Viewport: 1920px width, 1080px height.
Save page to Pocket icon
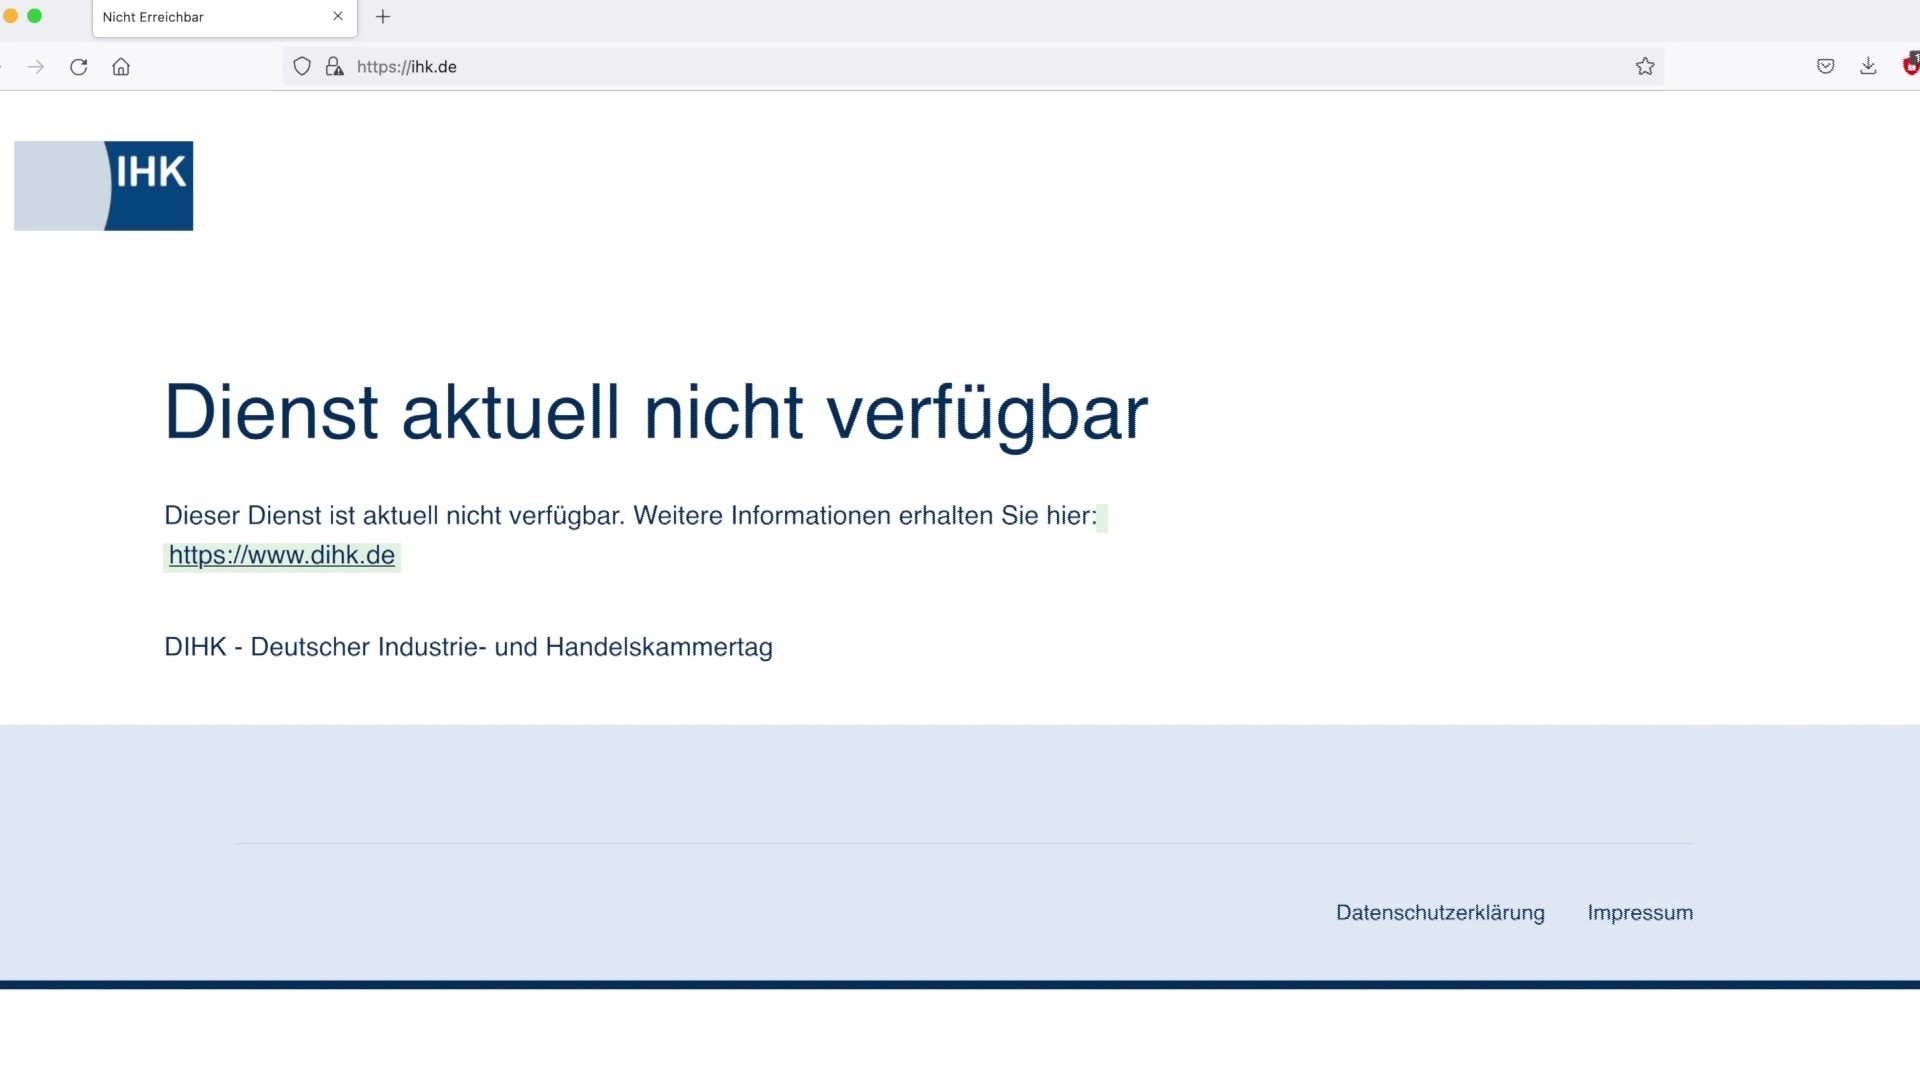(1825, 67)
